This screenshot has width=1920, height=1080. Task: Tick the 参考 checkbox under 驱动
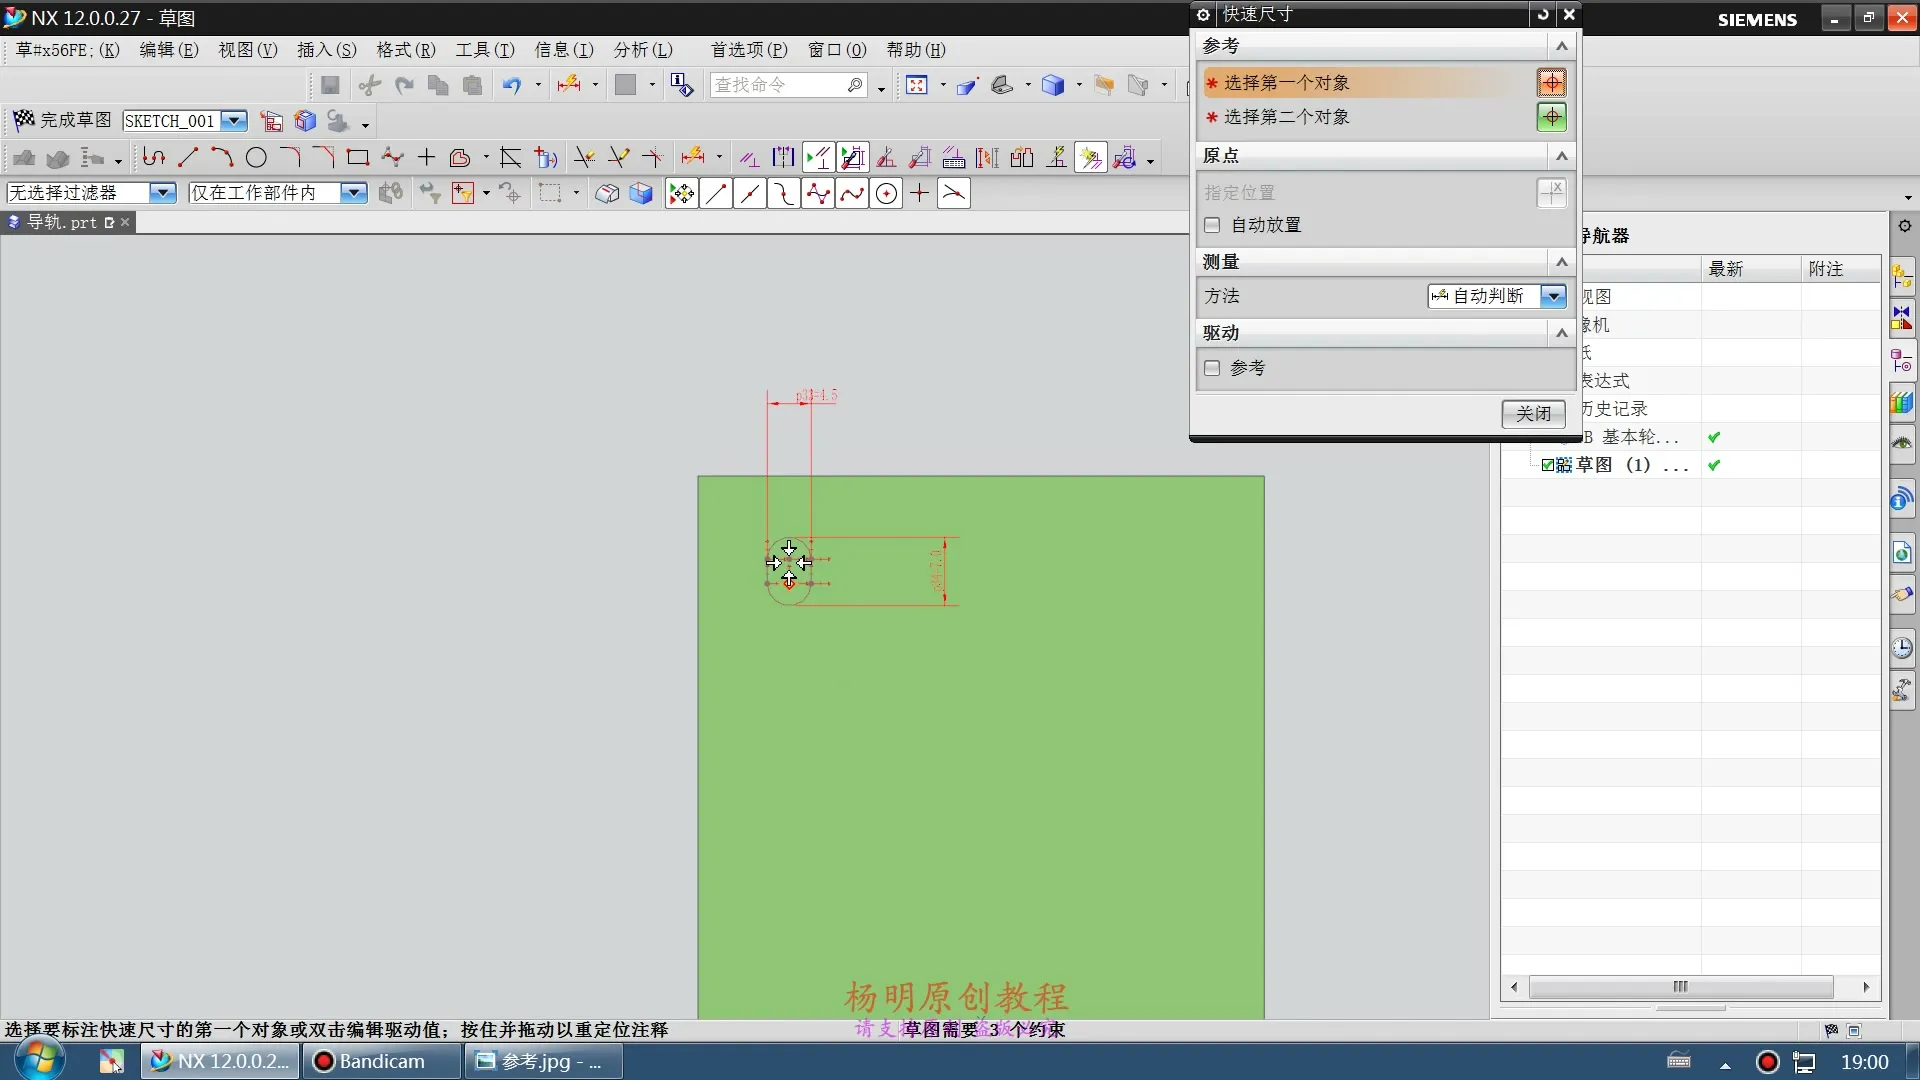point(1212,368)
